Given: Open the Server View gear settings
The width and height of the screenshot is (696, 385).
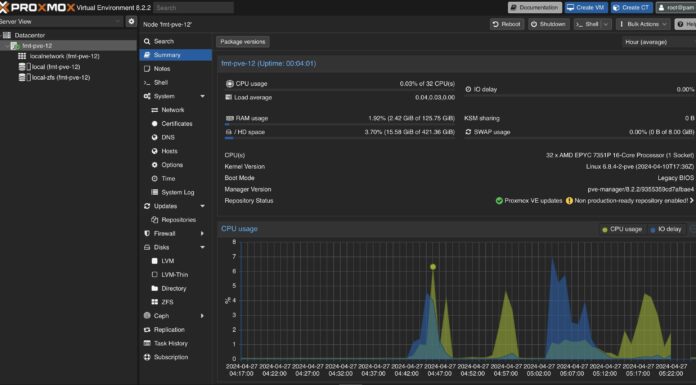Looking at the screenshot, I should point(131,21).
